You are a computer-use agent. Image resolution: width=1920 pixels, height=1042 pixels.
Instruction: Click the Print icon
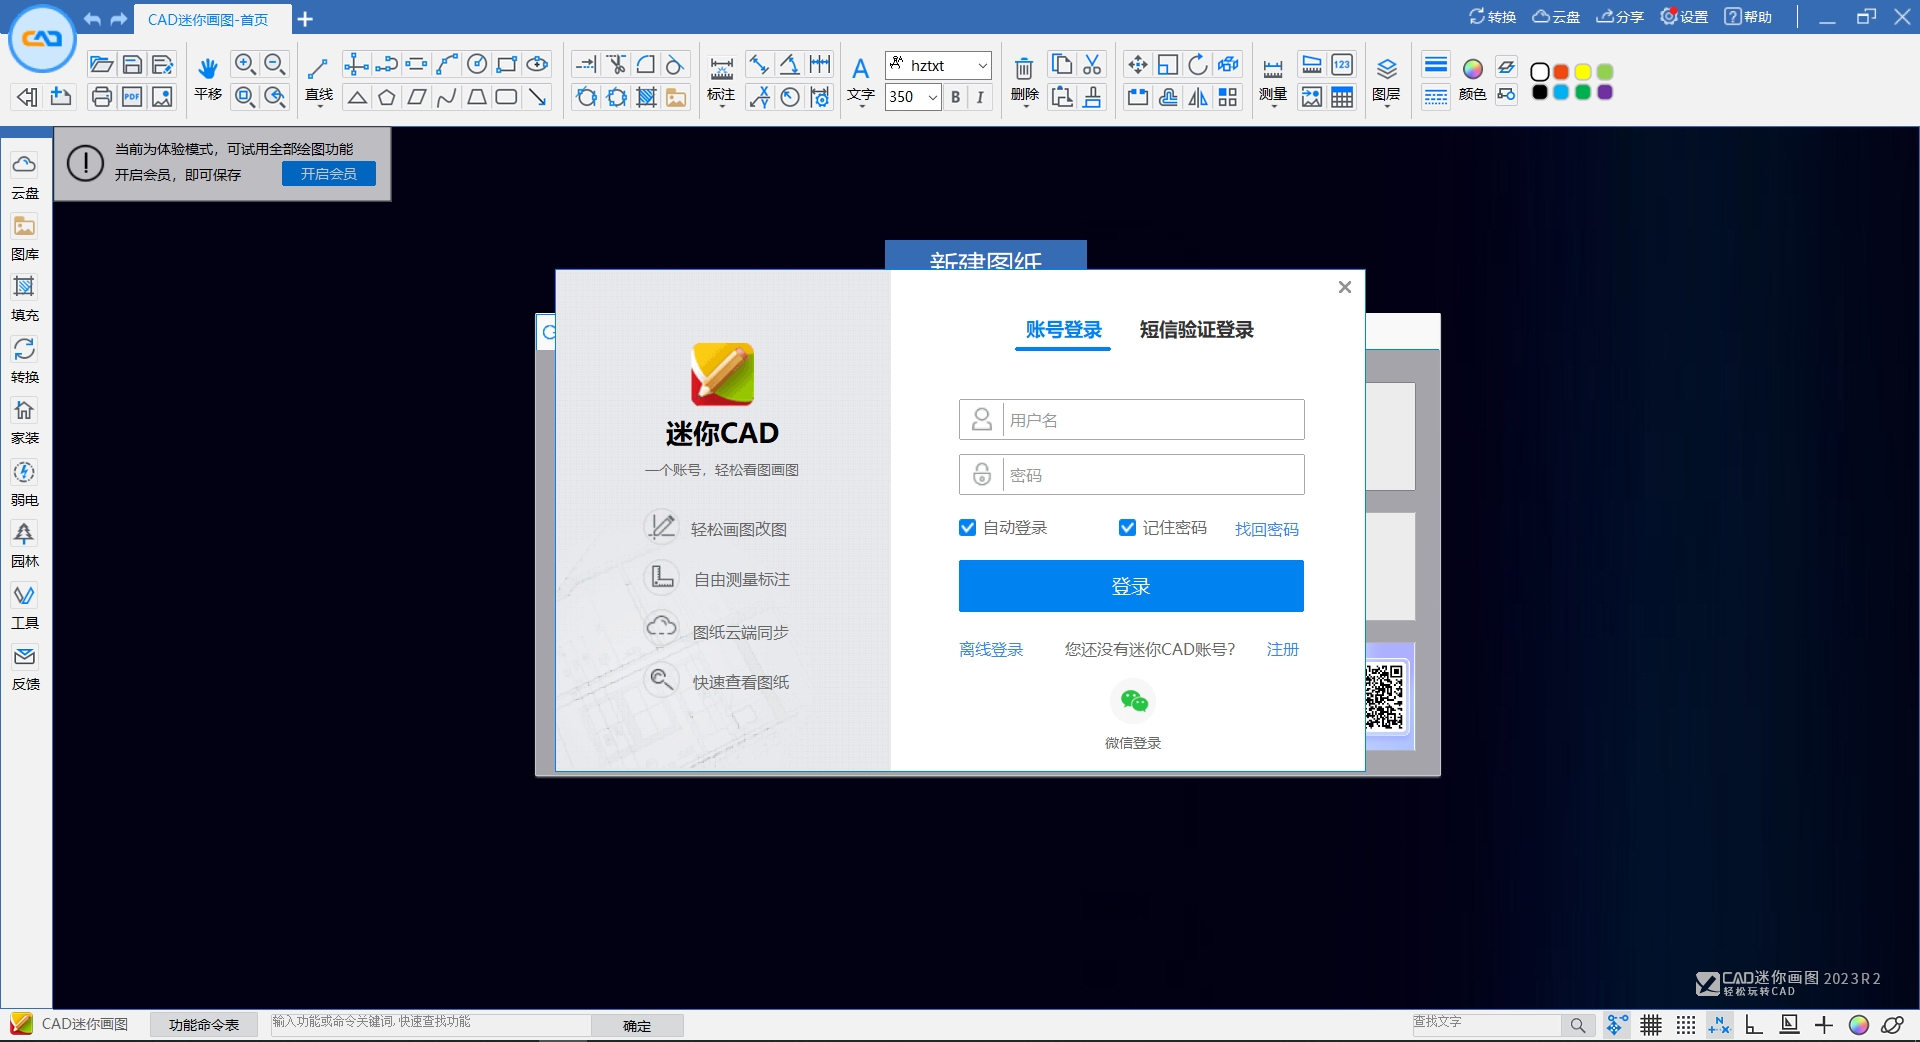pyautogui.click(x=101, y=97)
